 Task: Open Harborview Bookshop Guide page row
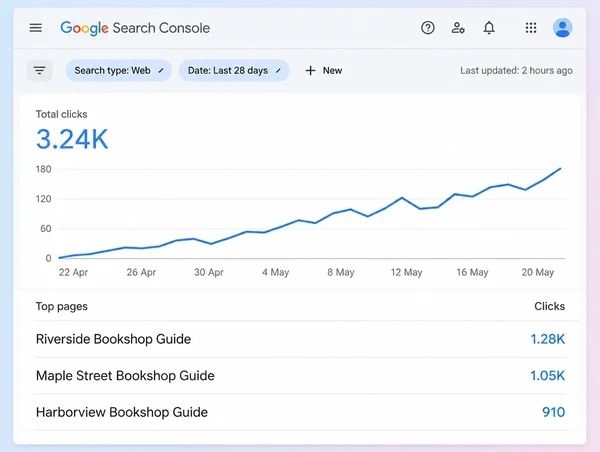[x=300, y=412]
